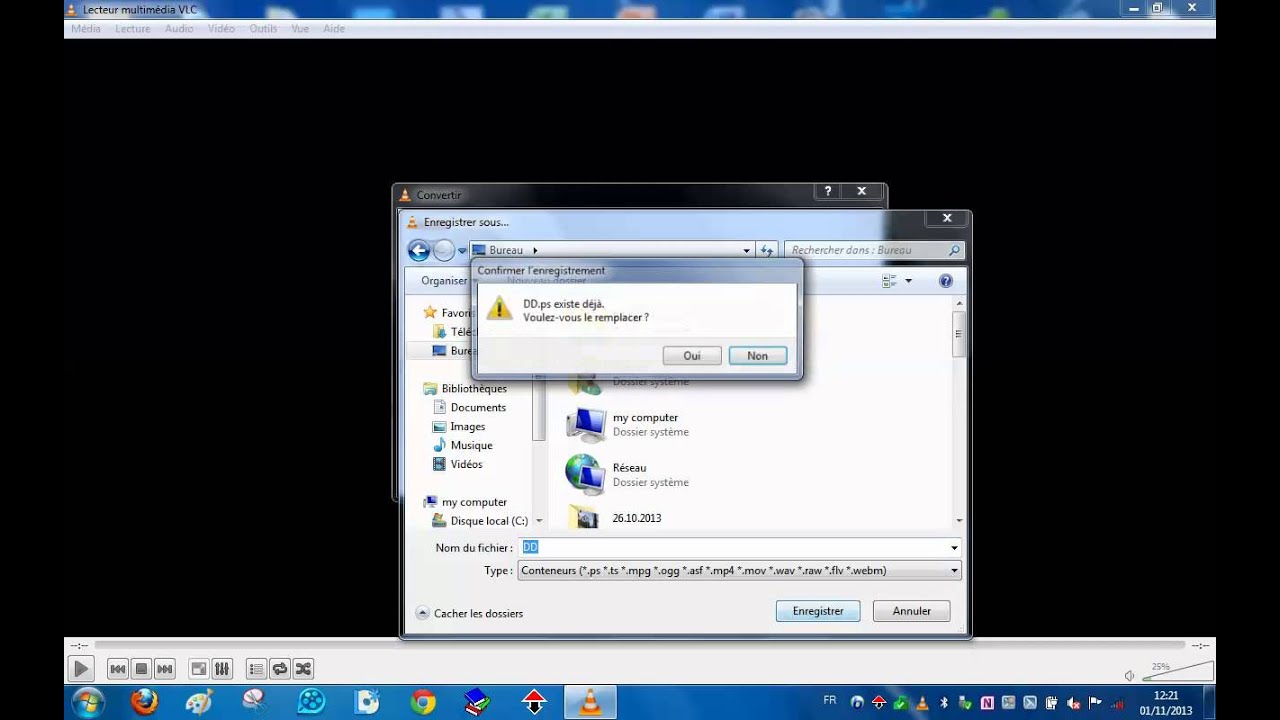Viewport: 1280px width, 720px height.
Task: Select Disque local (C:) drive
Action: [480, 521]
